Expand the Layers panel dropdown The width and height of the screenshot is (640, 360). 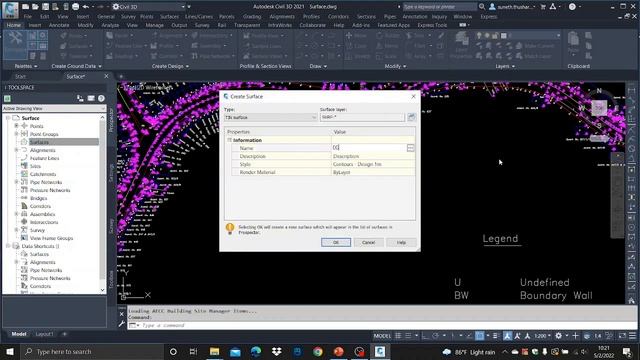click(505, 66)
